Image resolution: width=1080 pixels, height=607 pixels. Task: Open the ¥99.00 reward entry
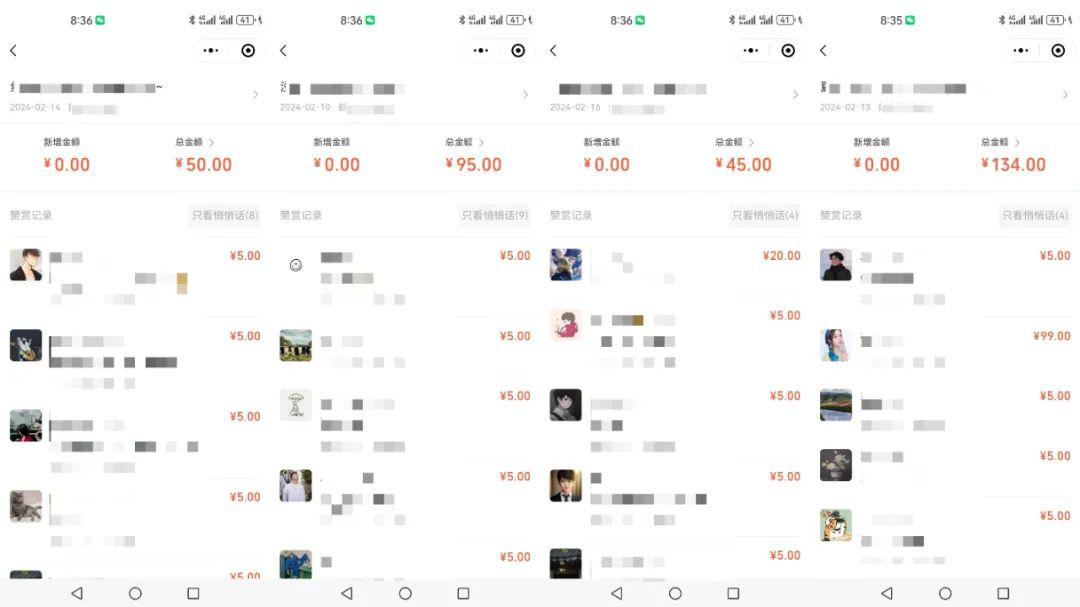945,346
